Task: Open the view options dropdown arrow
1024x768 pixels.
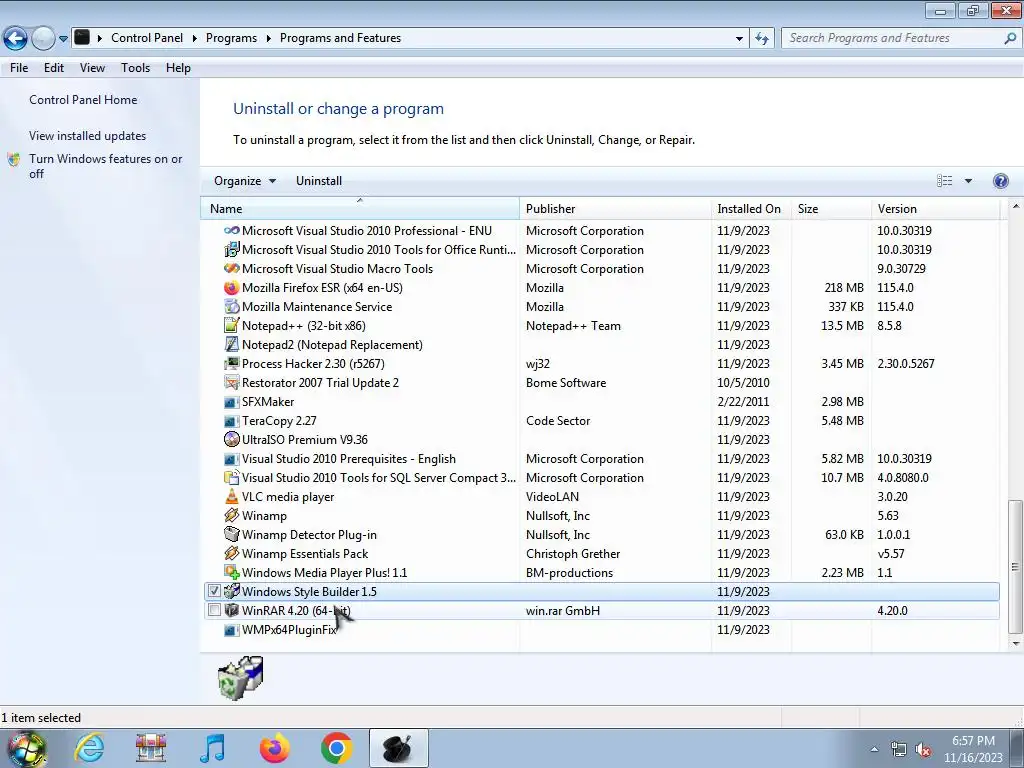Action: [968, 181]
